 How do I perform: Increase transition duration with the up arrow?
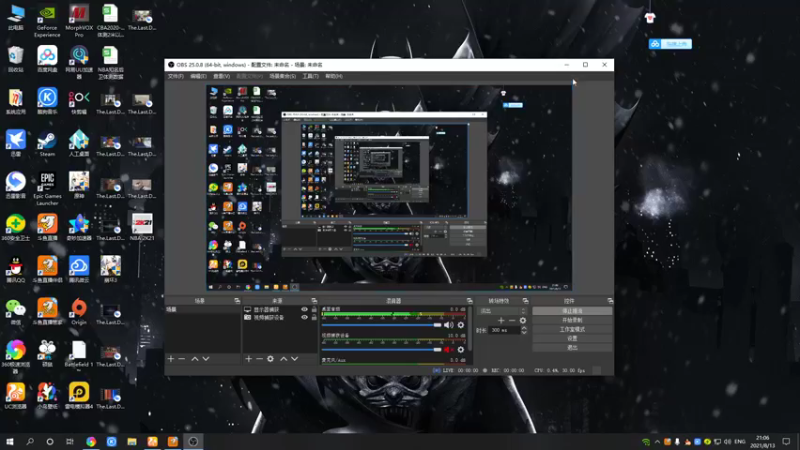523,328
